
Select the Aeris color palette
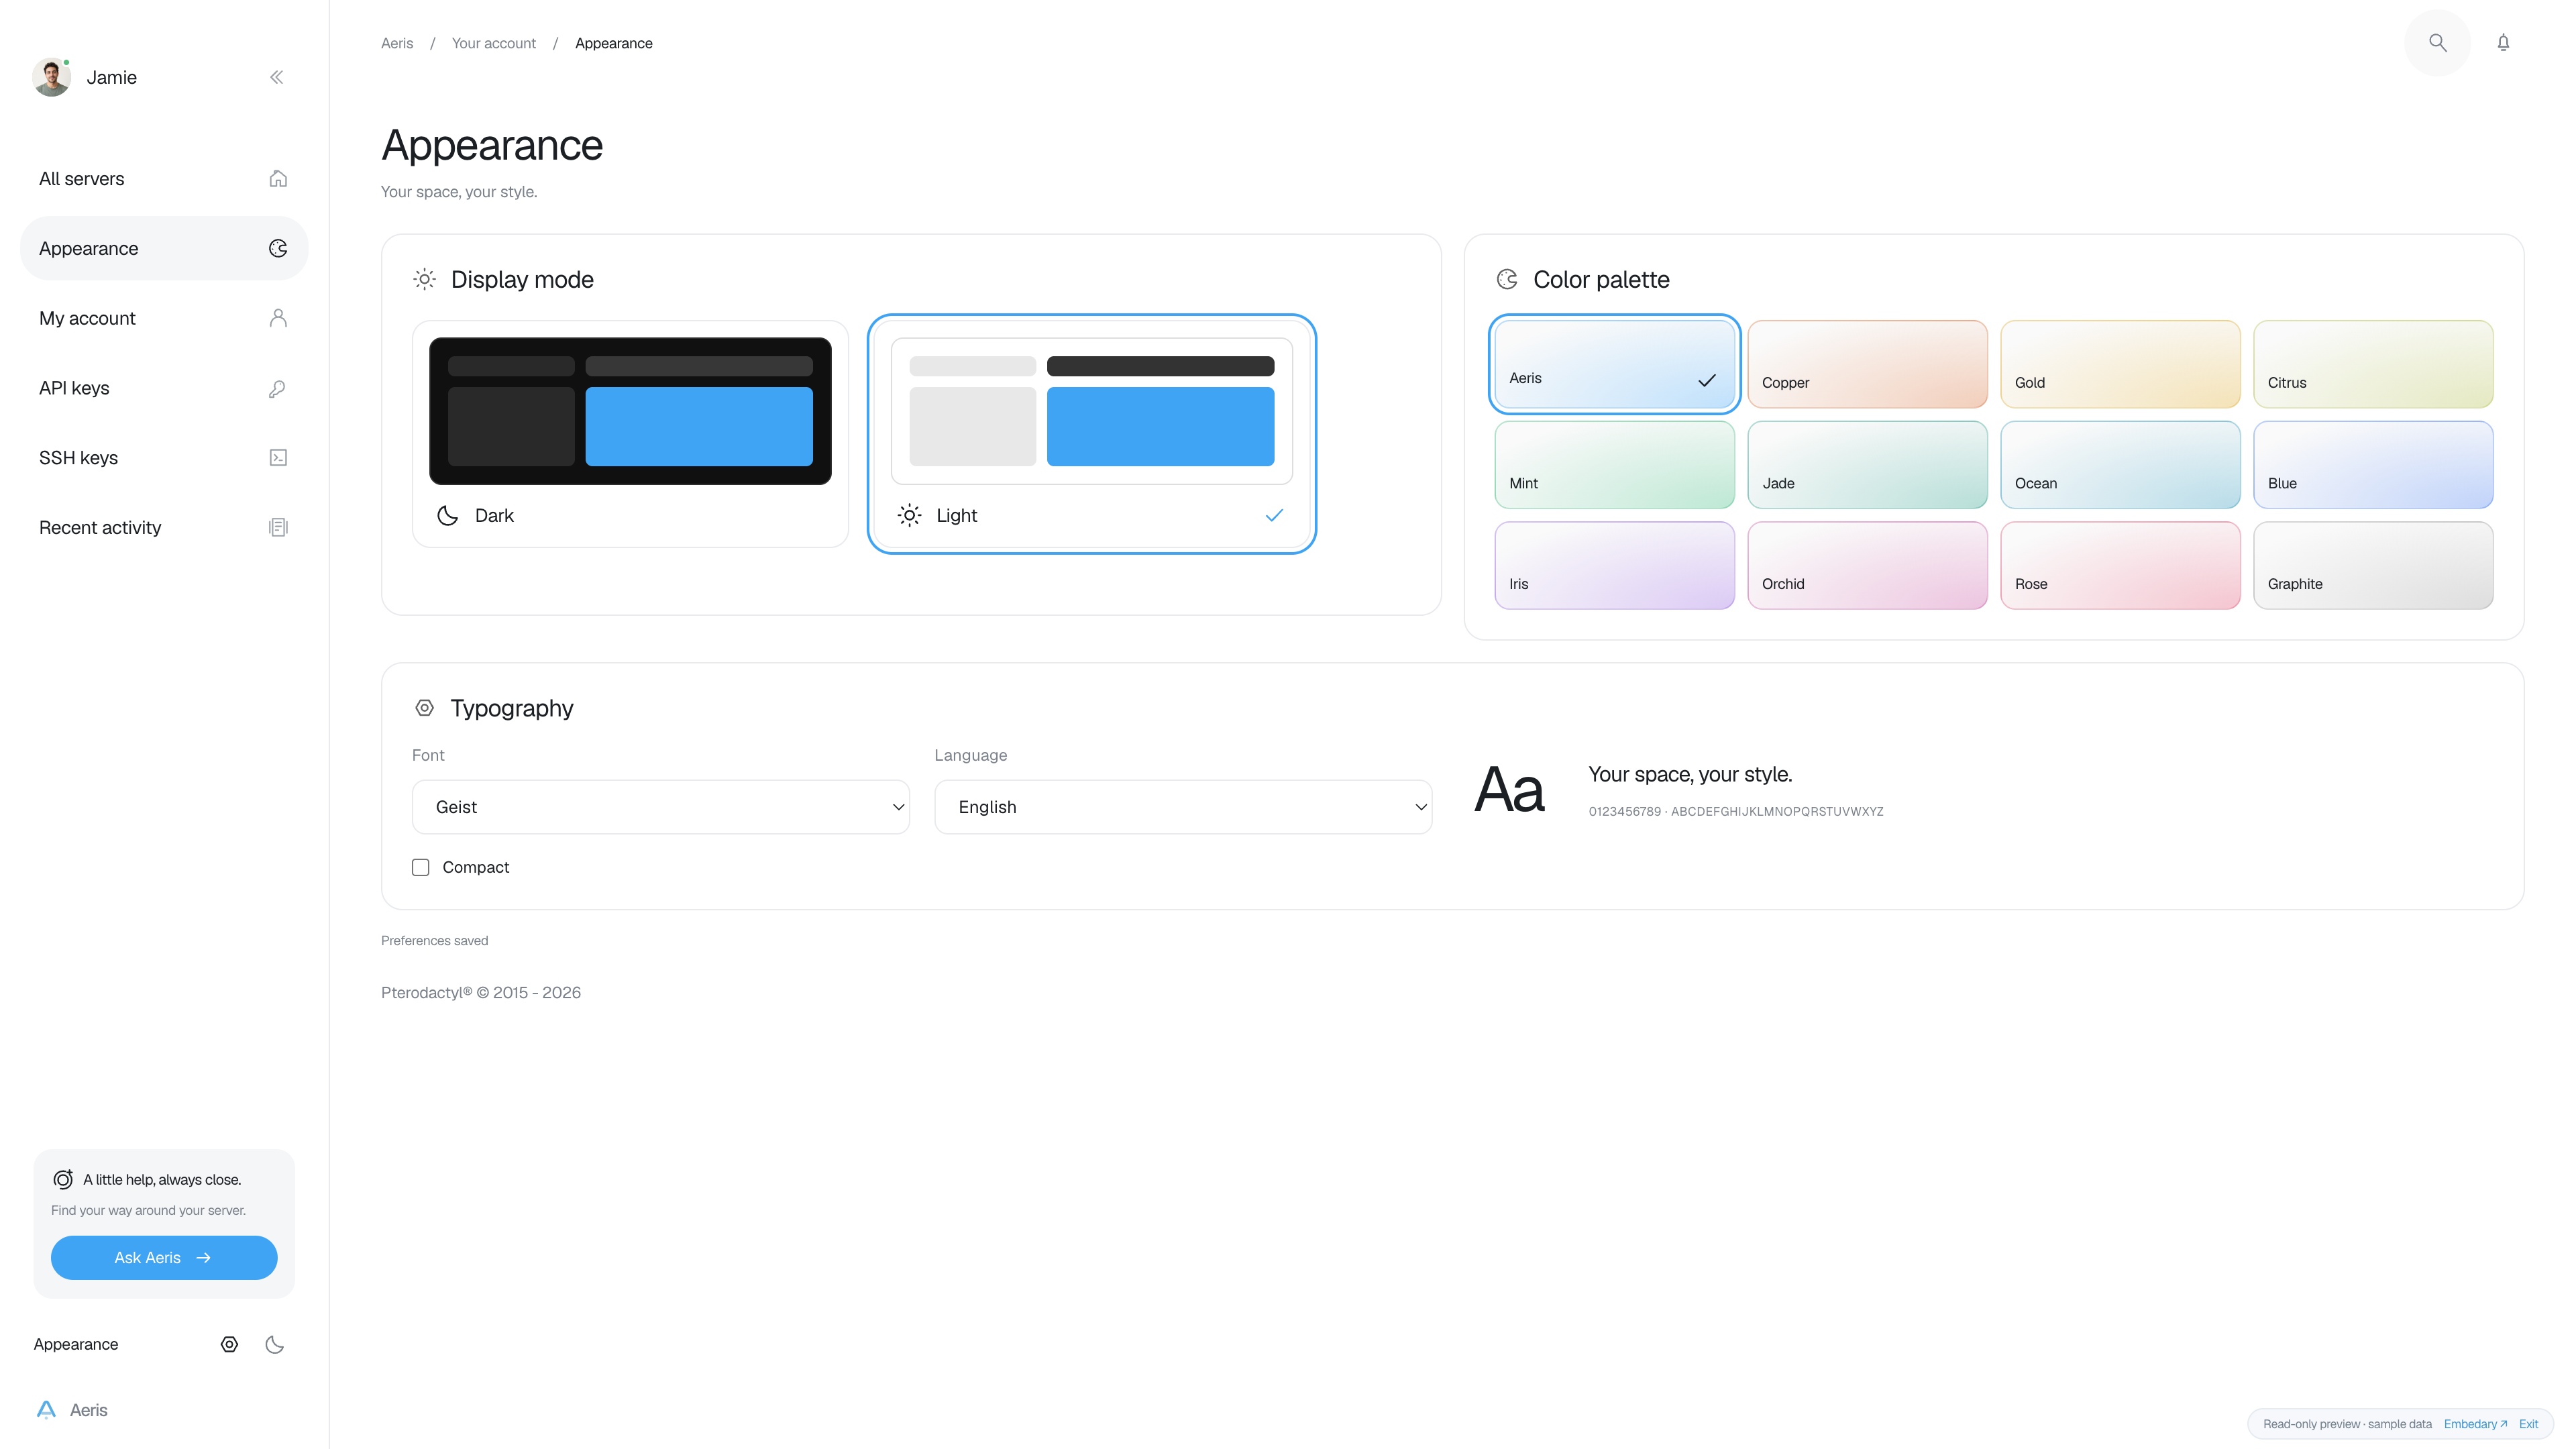click(1614, 364)
